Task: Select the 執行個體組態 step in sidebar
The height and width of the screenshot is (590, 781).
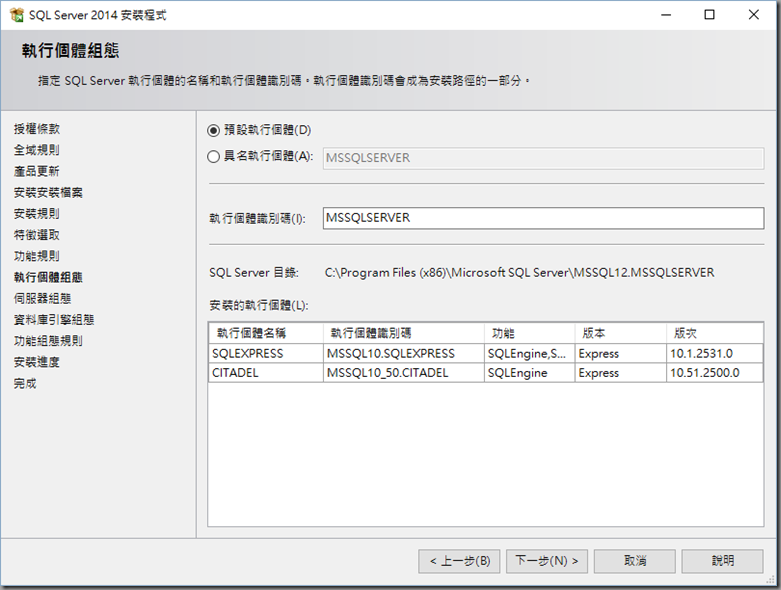Action: click(x=48, y=277)
